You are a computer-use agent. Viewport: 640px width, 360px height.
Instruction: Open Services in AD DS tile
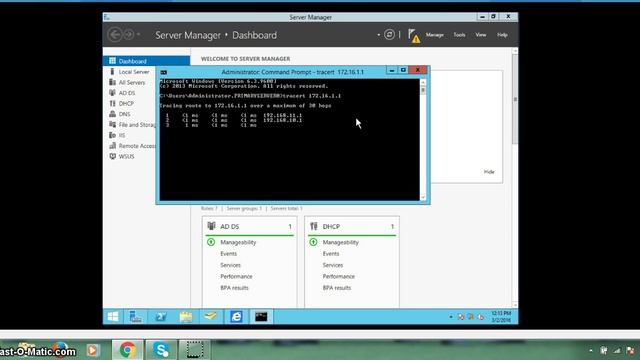click(x=230, y=265)
